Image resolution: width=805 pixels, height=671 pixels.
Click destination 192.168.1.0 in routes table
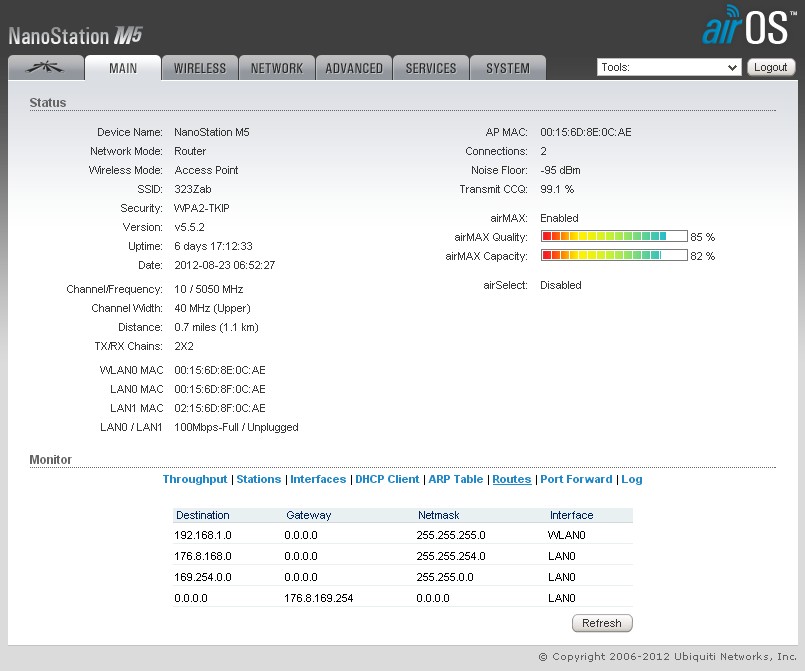coord(203,535)
